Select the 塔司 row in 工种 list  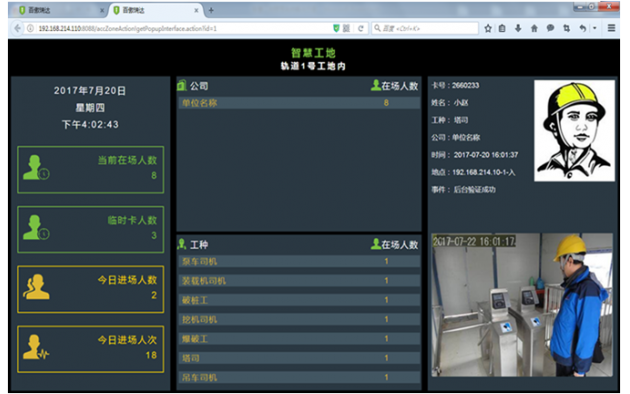tap(299, 358)
